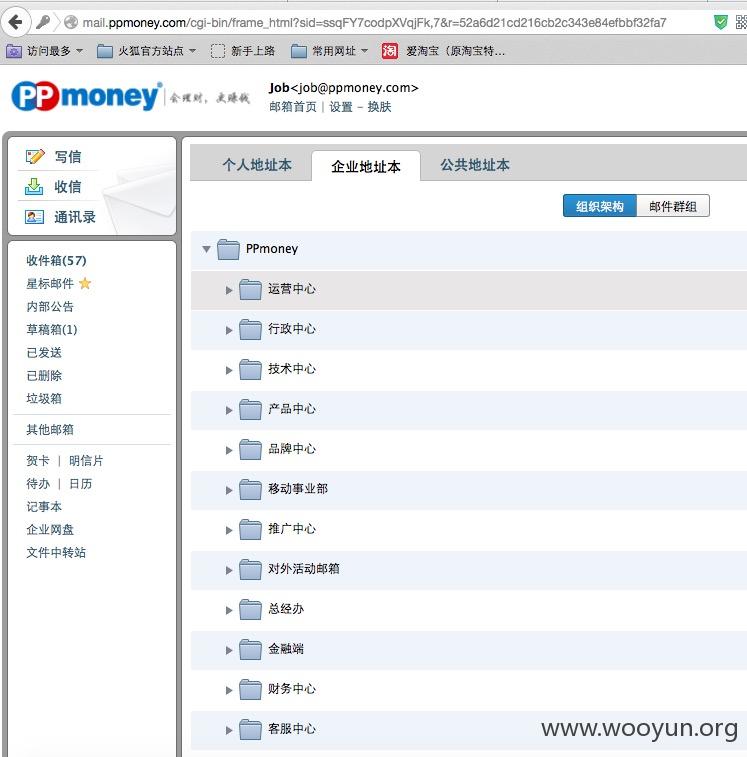The image size is (747, 757).
Task: Click the 换肤 link
Action: 379,107
